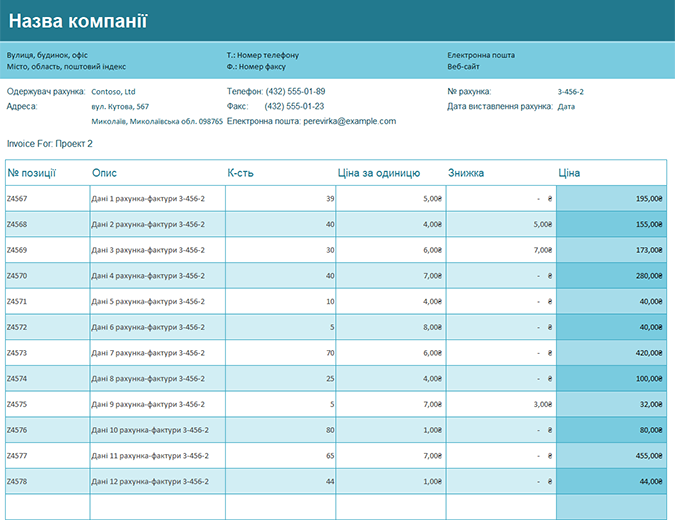
Task: Select item number cell Z4567
Action: point(47,198)
